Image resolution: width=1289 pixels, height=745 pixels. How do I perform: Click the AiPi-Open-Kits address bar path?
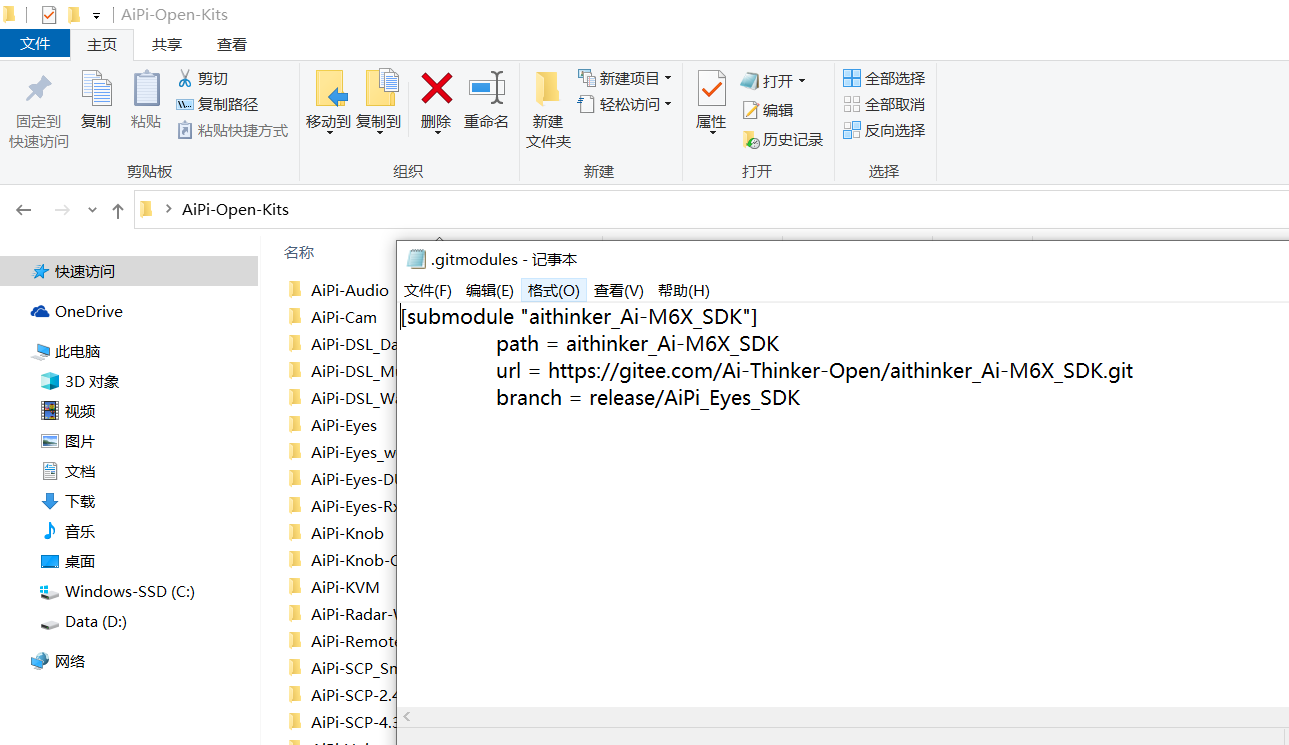click(x=235, y=210)
